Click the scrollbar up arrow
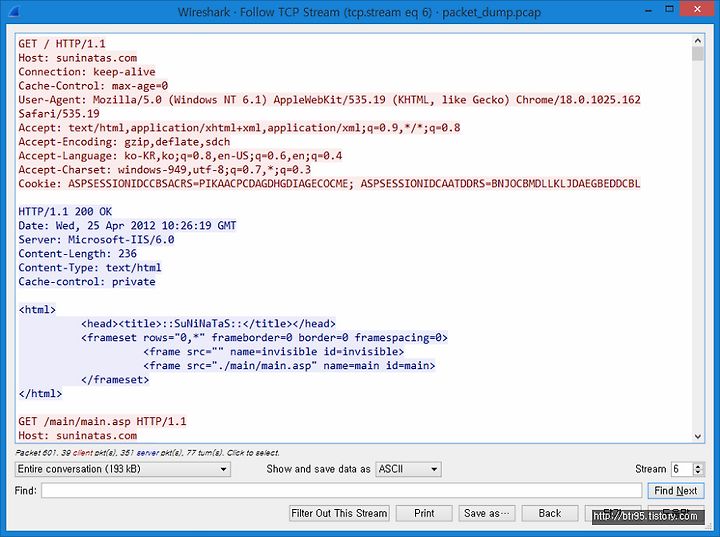 698,40
